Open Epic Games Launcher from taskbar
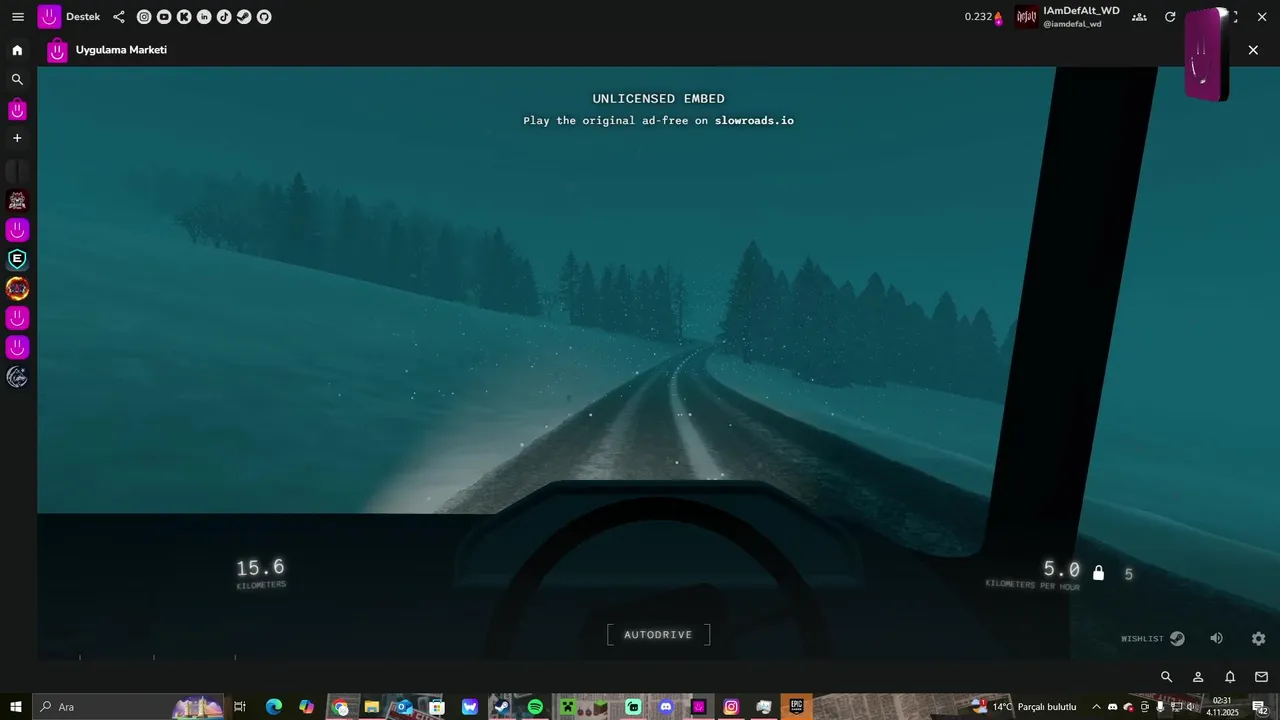 pyautogui.click(x=797, y=707)
